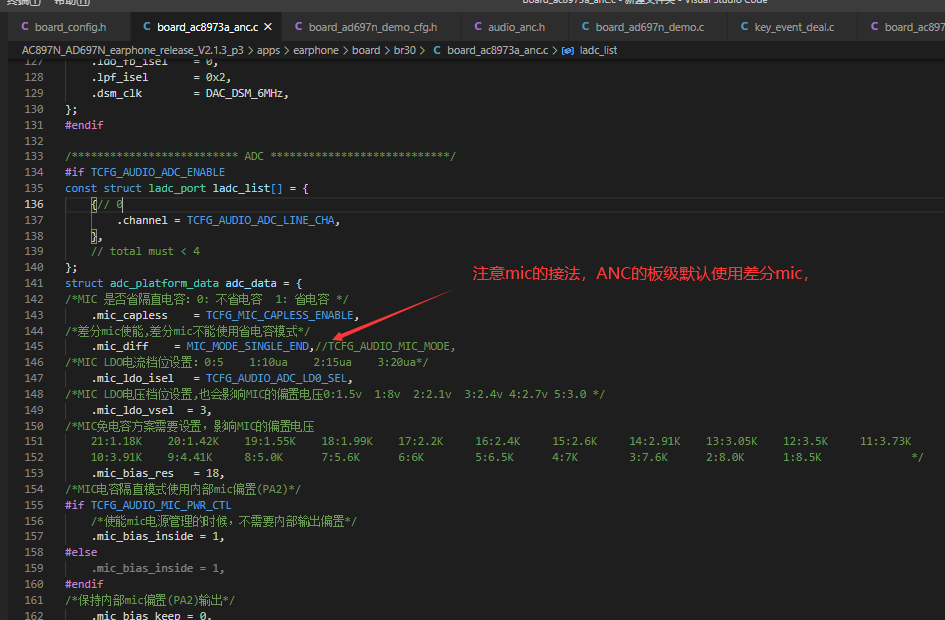Click the adc_platform_data struct name
Image resolution: width=945 pixels, height=620 pixels.
click(x=163, y=283)
